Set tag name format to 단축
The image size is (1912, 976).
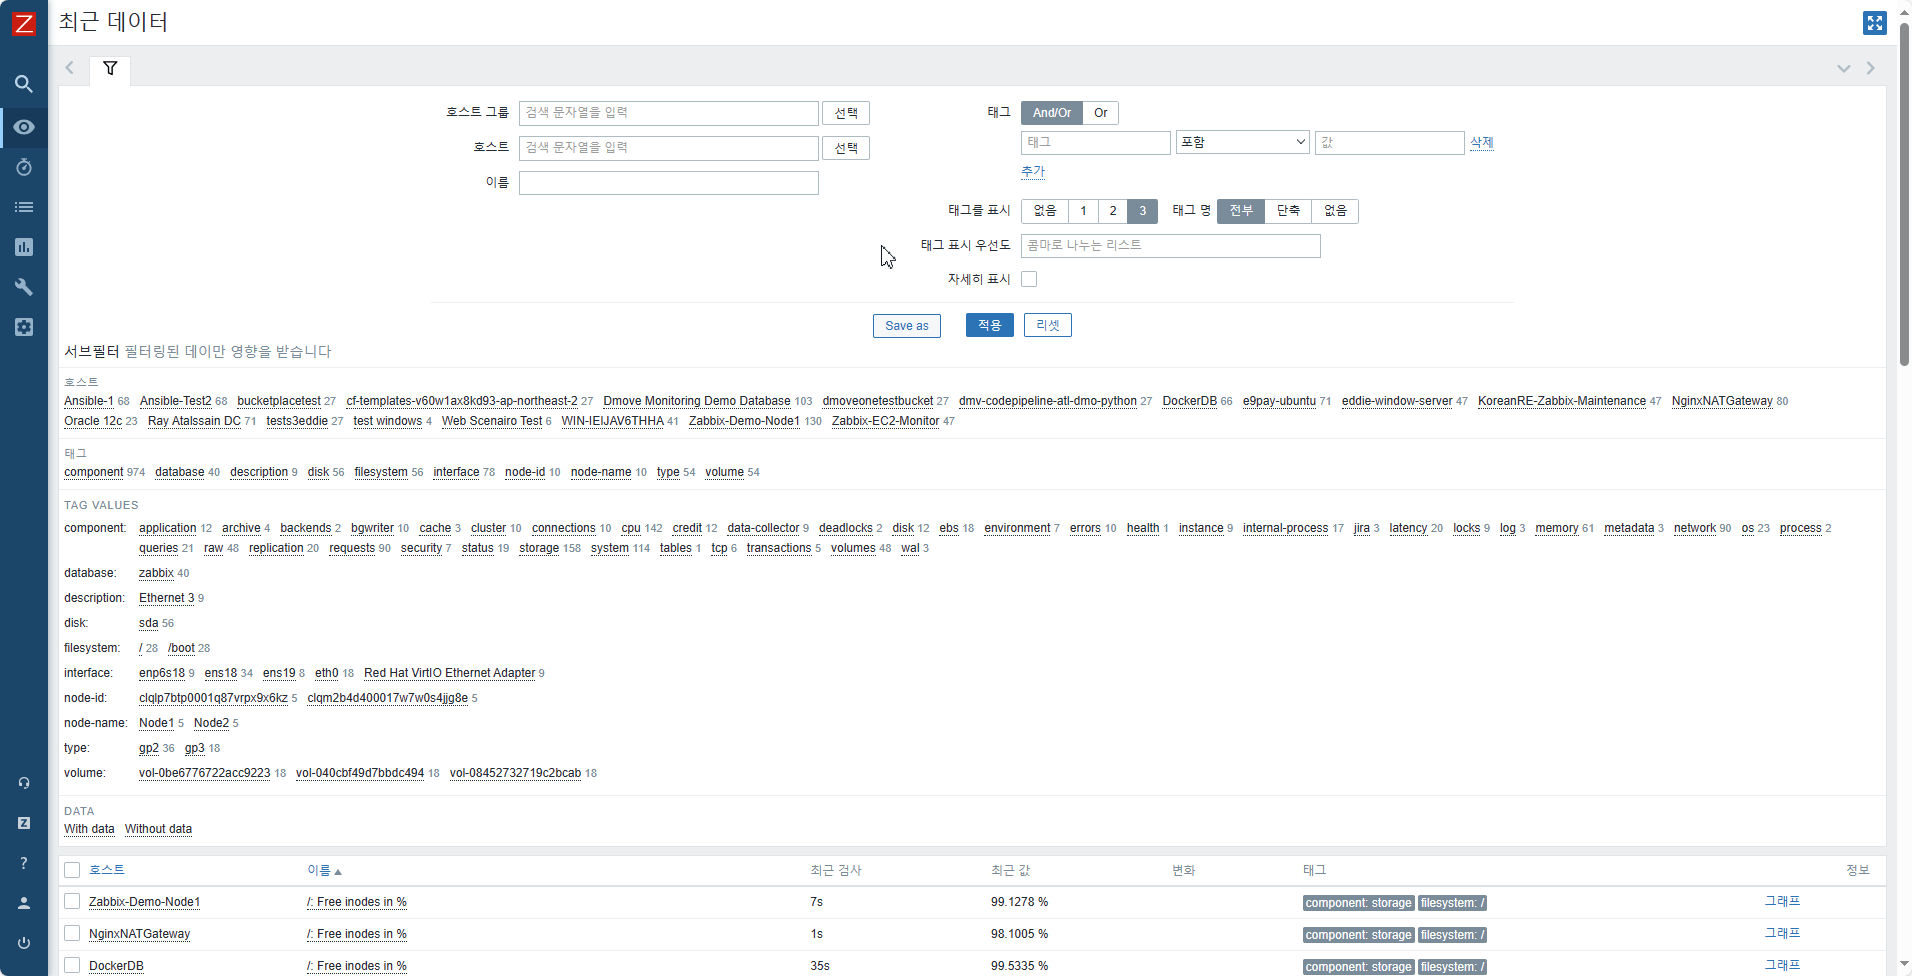click(1288, 211)
